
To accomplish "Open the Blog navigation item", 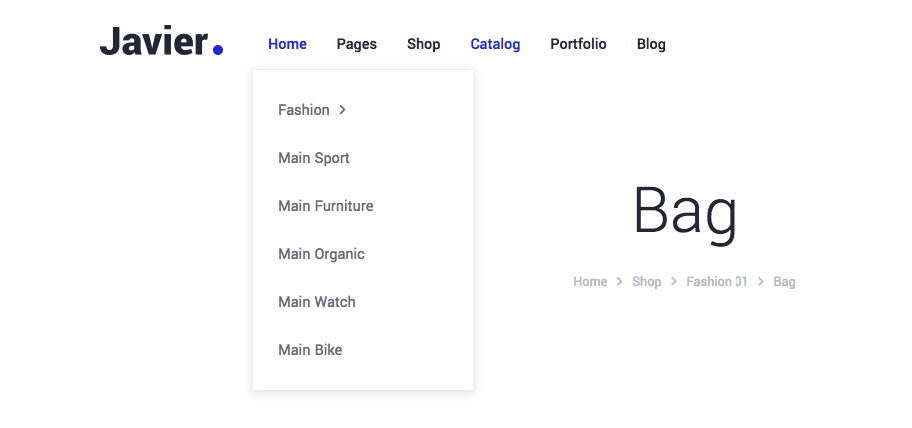I will click(x=651, y=44).
